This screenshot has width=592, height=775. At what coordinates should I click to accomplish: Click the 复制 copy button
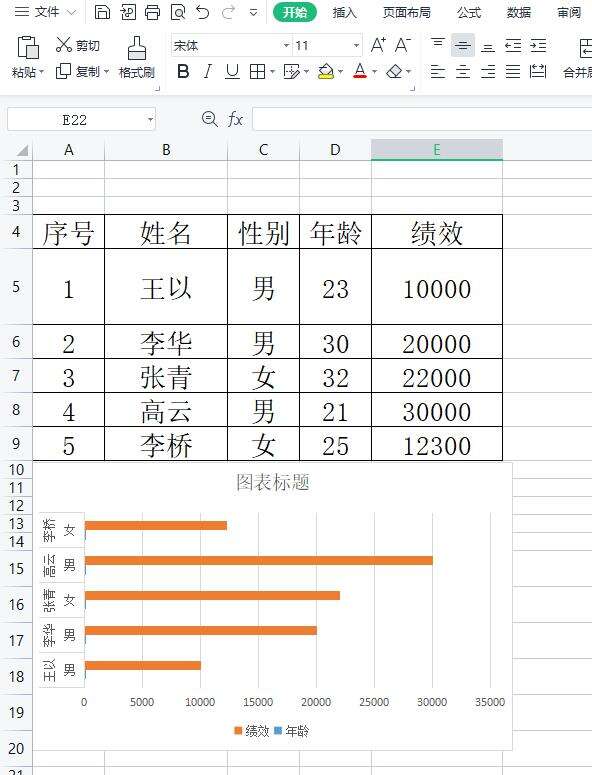click(82, 72)
